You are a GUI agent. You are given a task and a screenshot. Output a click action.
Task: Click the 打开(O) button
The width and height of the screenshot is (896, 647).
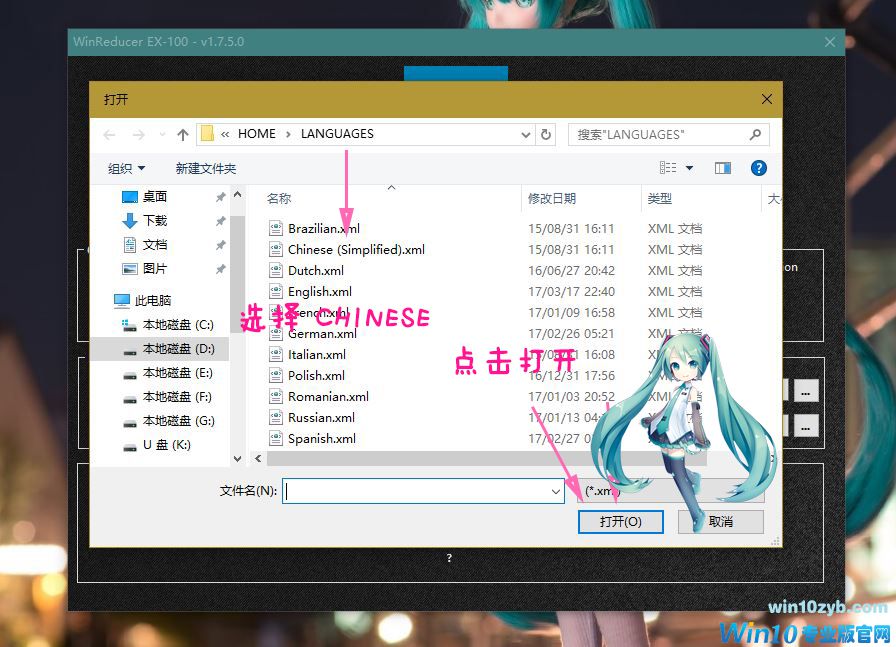[x=620, y=522]
